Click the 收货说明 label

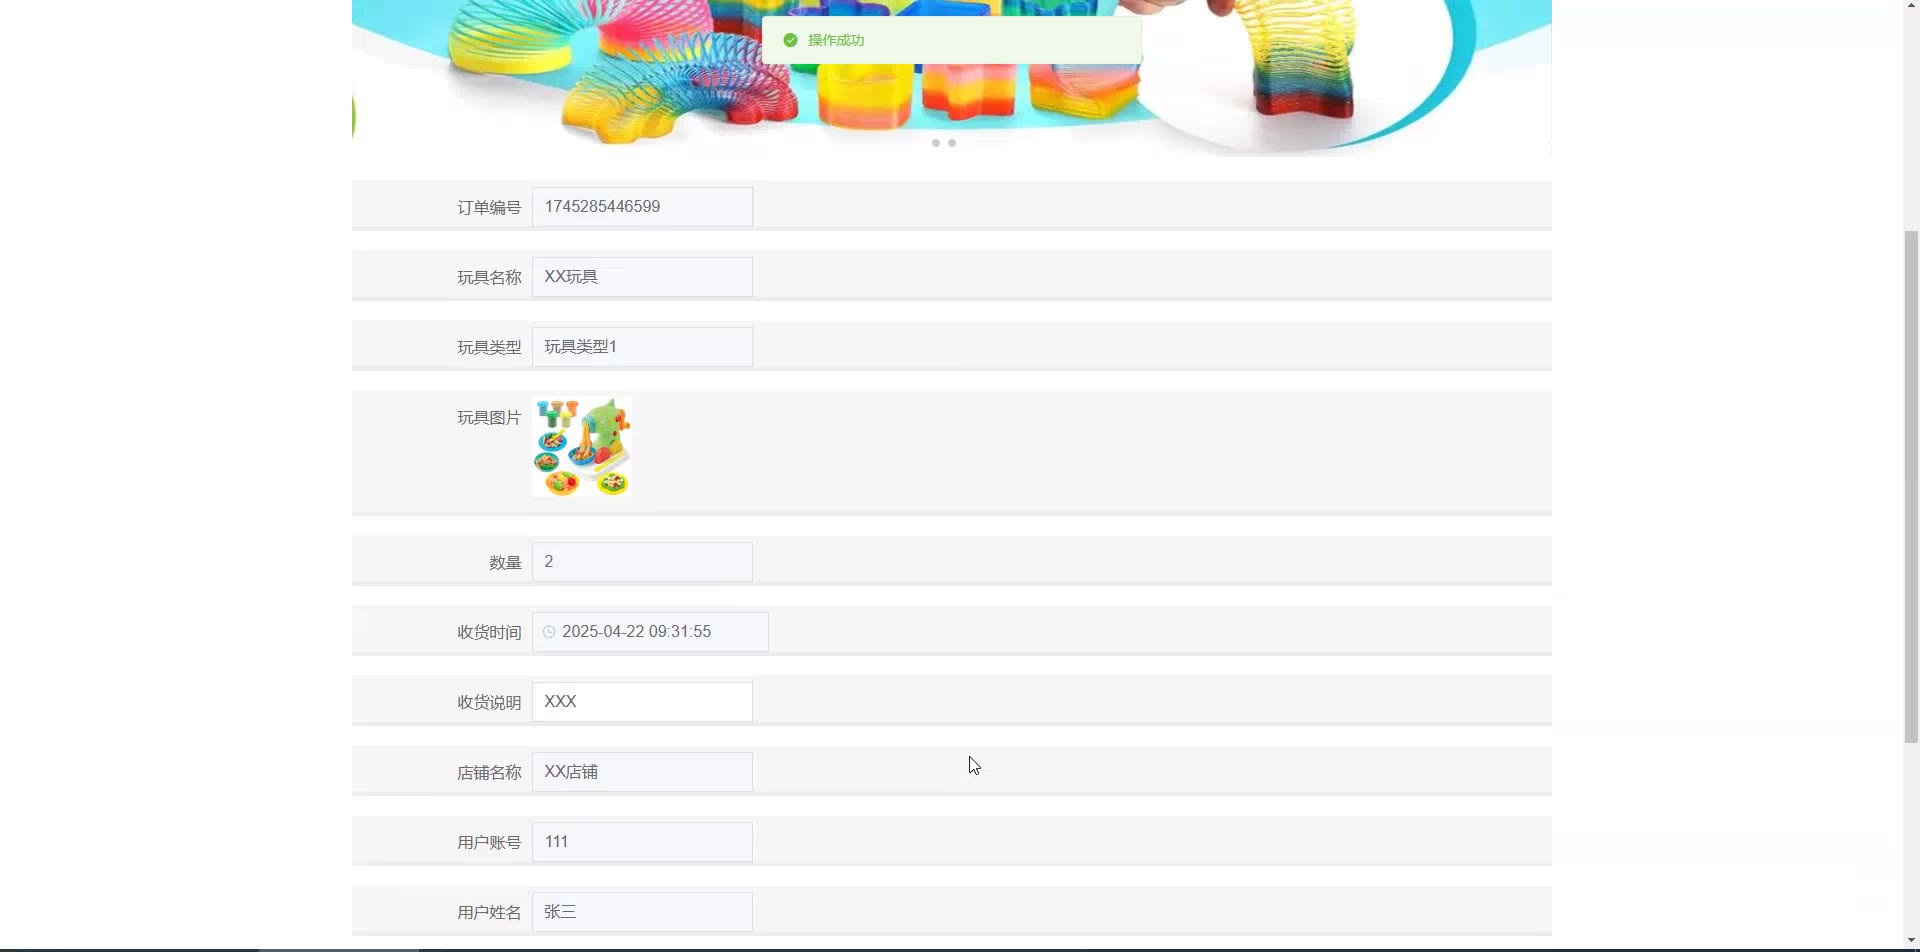point(489,703)
